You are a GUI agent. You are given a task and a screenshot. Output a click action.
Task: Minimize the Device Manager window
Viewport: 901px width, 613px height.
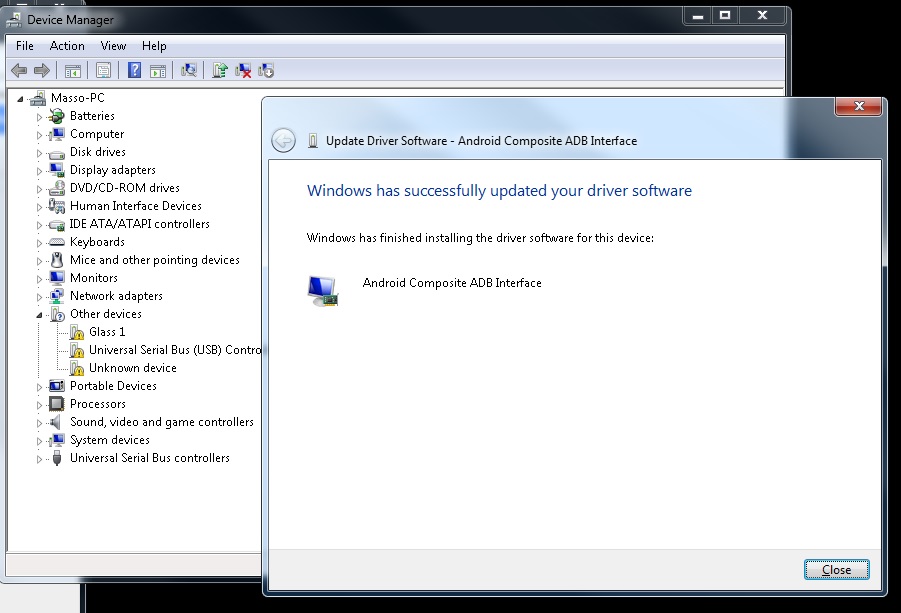point(698,16)
